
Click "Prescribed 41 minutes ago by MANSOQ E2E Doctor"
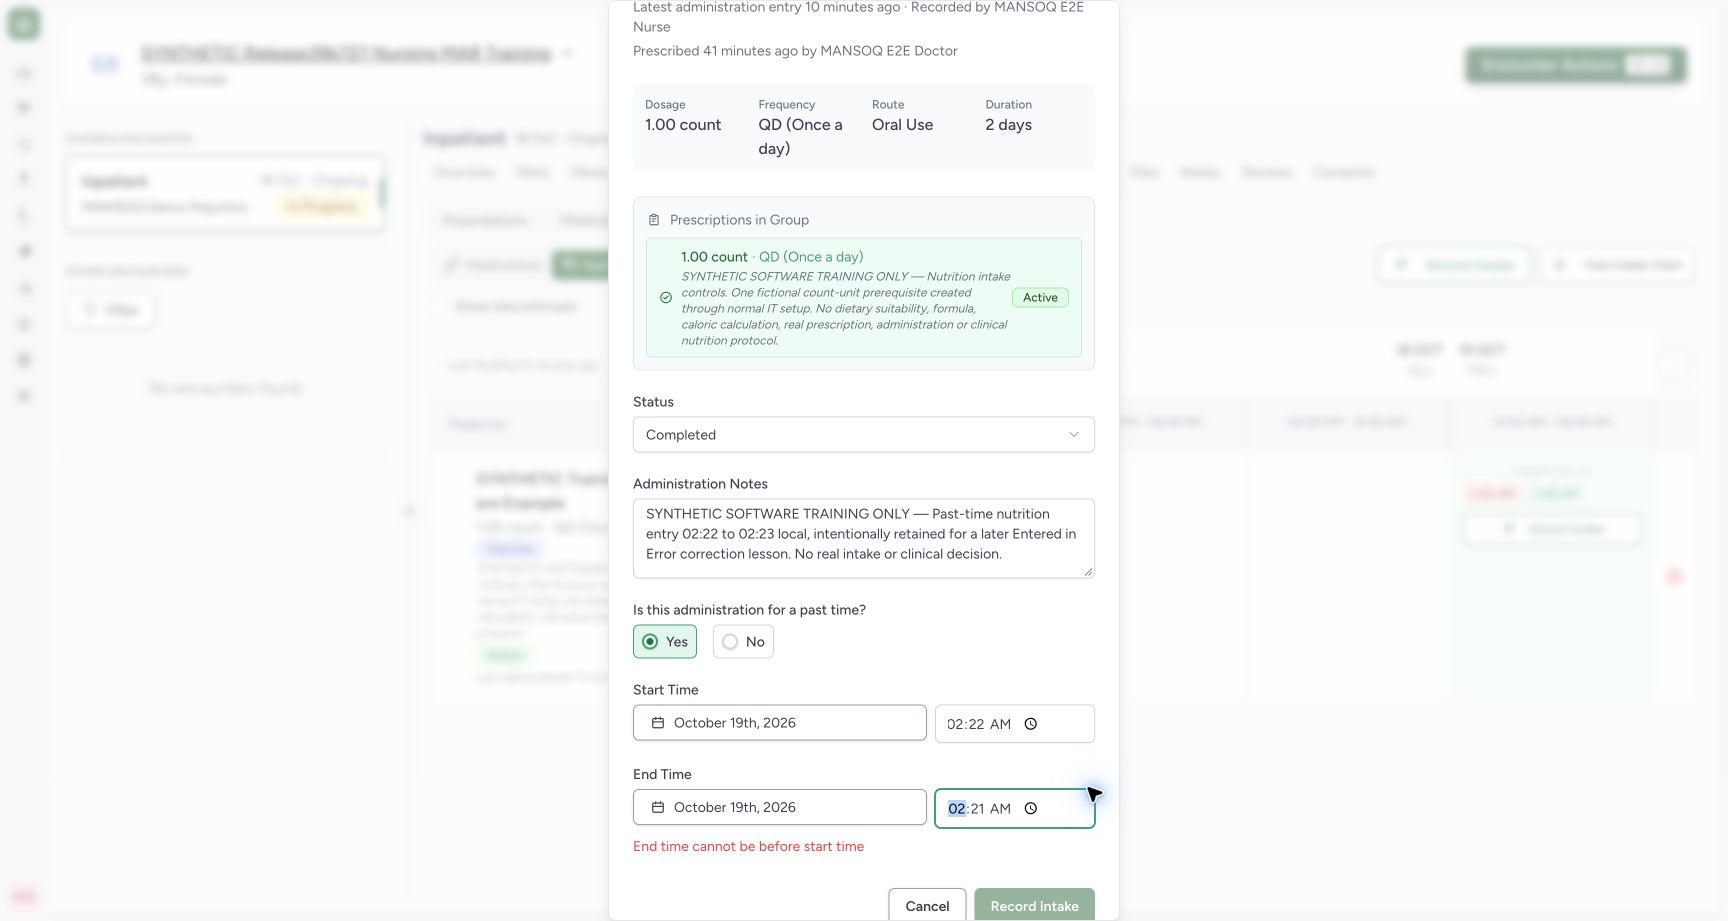[795, 51]
